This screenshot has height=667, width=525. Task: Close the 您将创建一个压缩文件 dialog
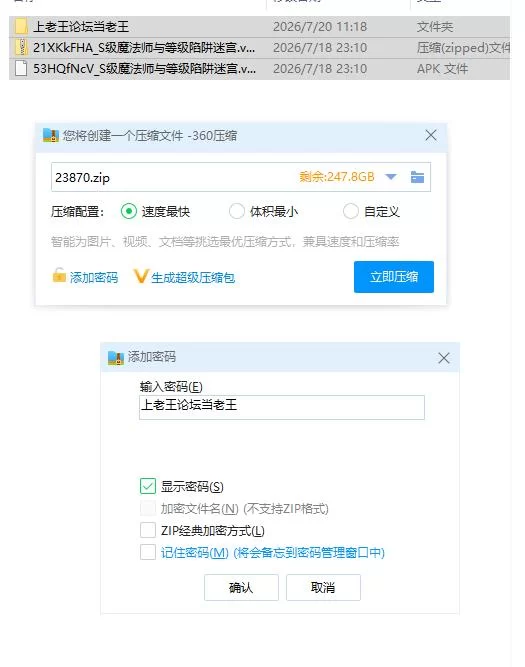(x=431, y=135)
